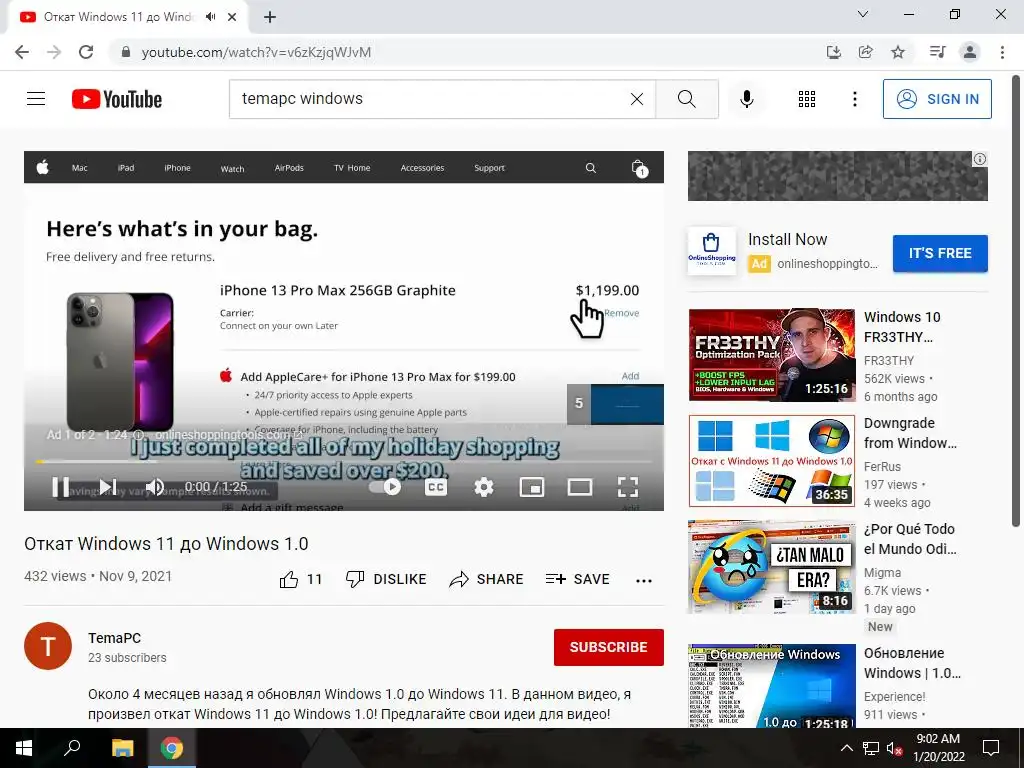
Task: Enter full screen mode
Action: coord(628,487)
